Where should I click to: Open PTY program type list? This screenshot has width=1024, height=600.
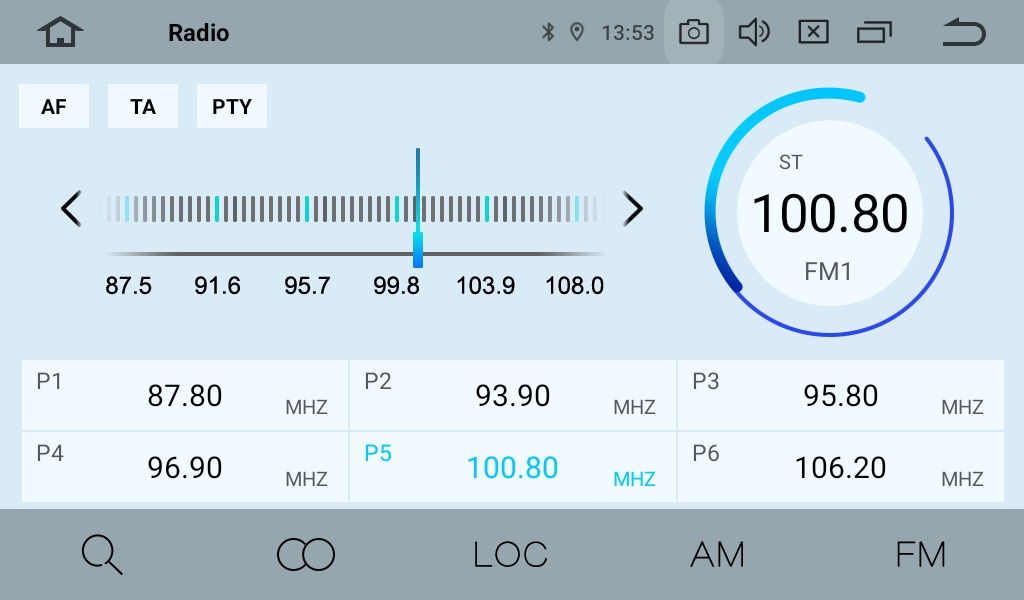pos(232,106)
